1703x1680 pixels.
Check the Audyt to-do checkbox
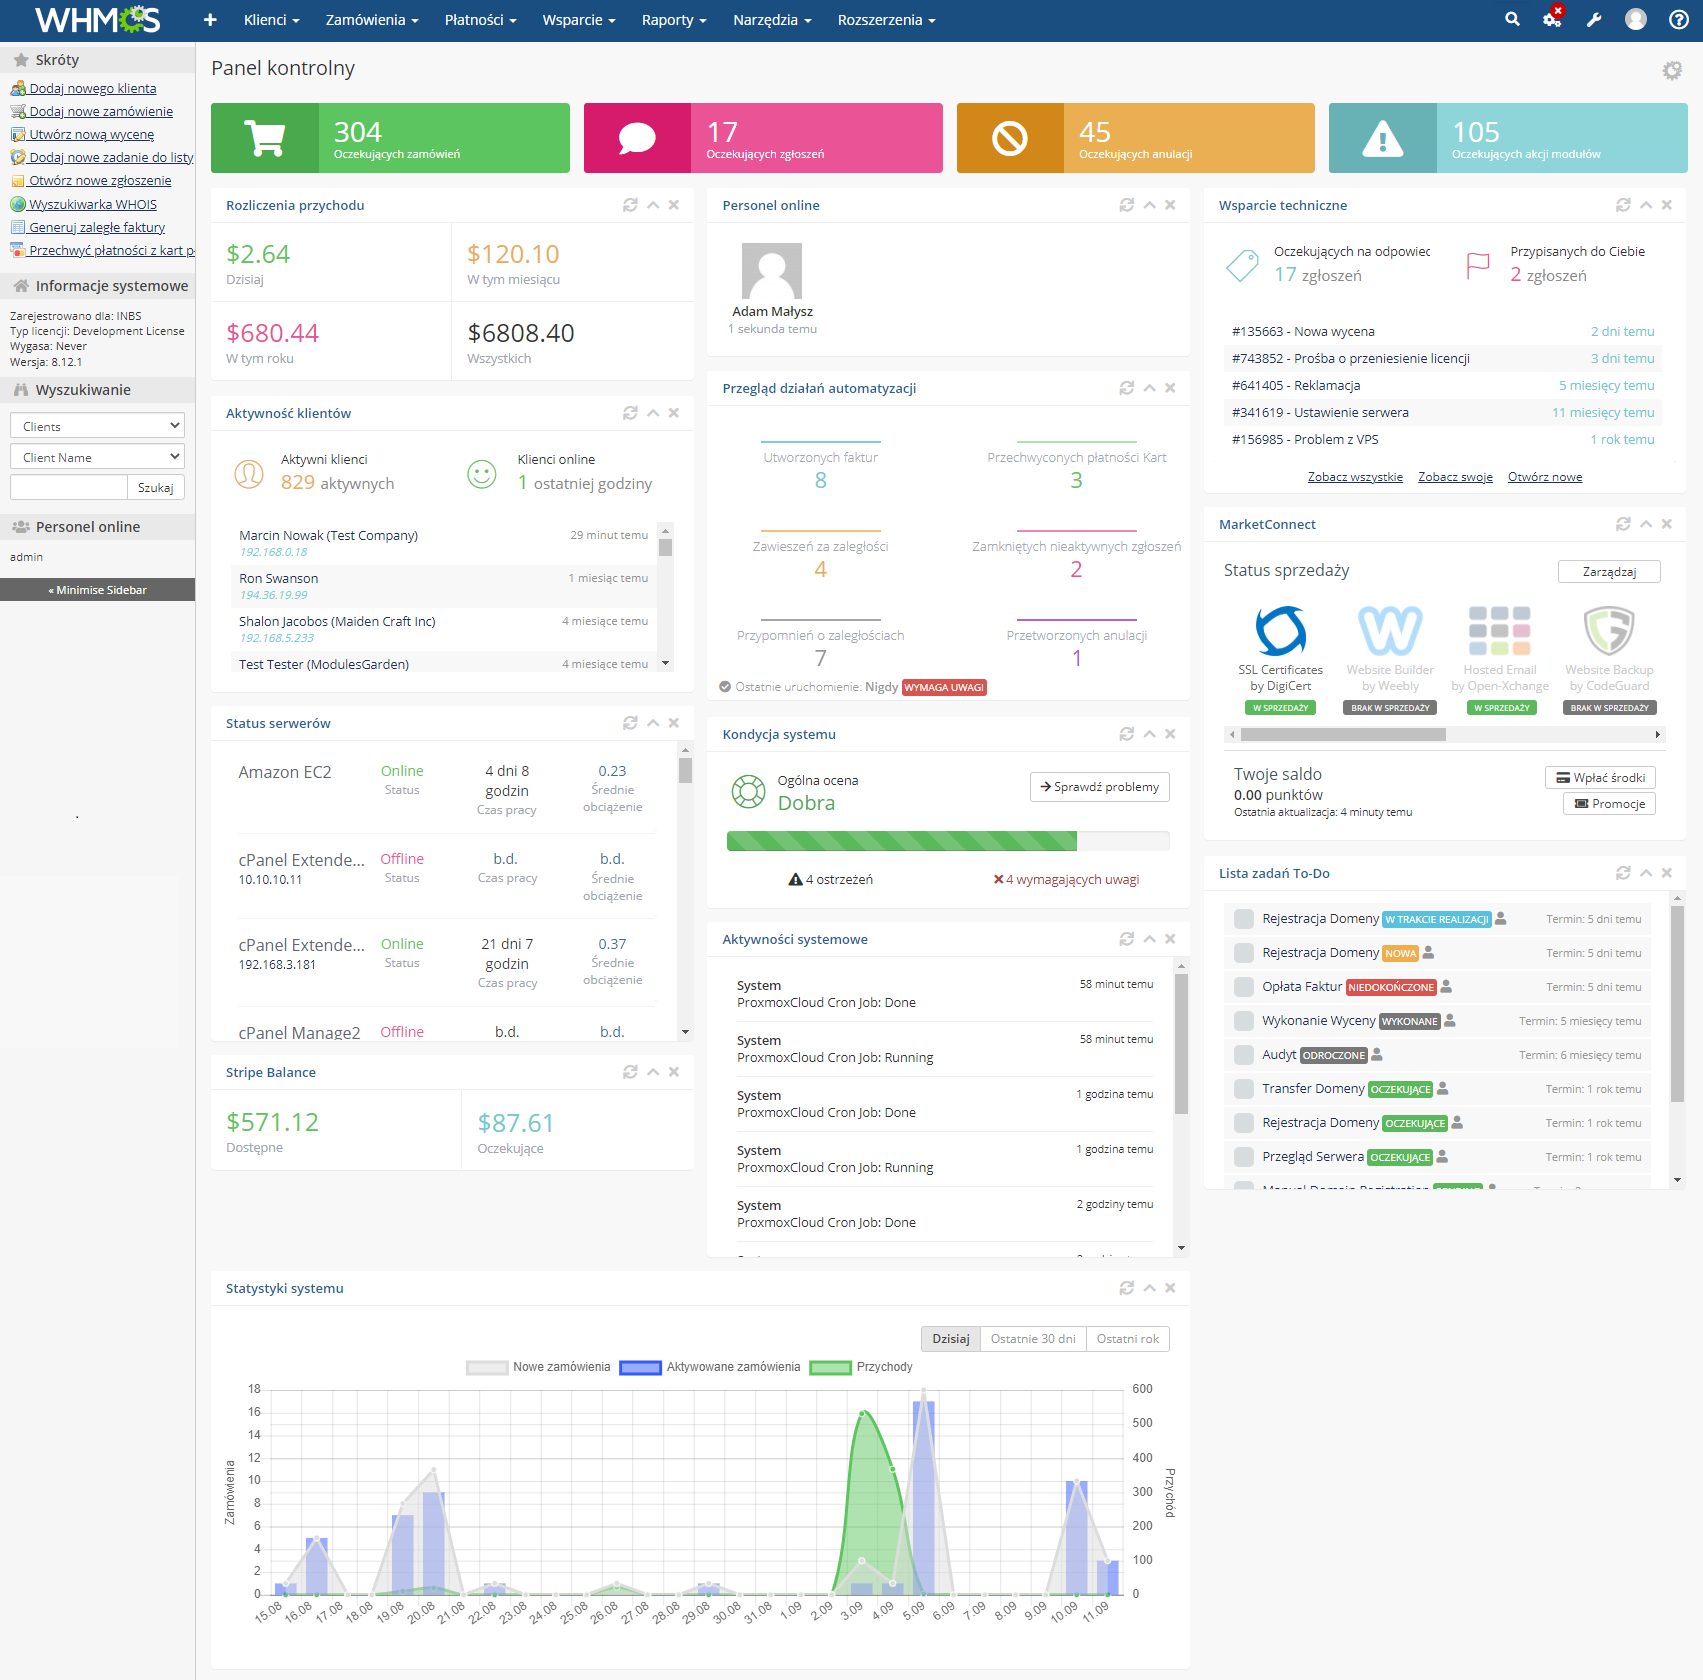tap(1243, 1055)
